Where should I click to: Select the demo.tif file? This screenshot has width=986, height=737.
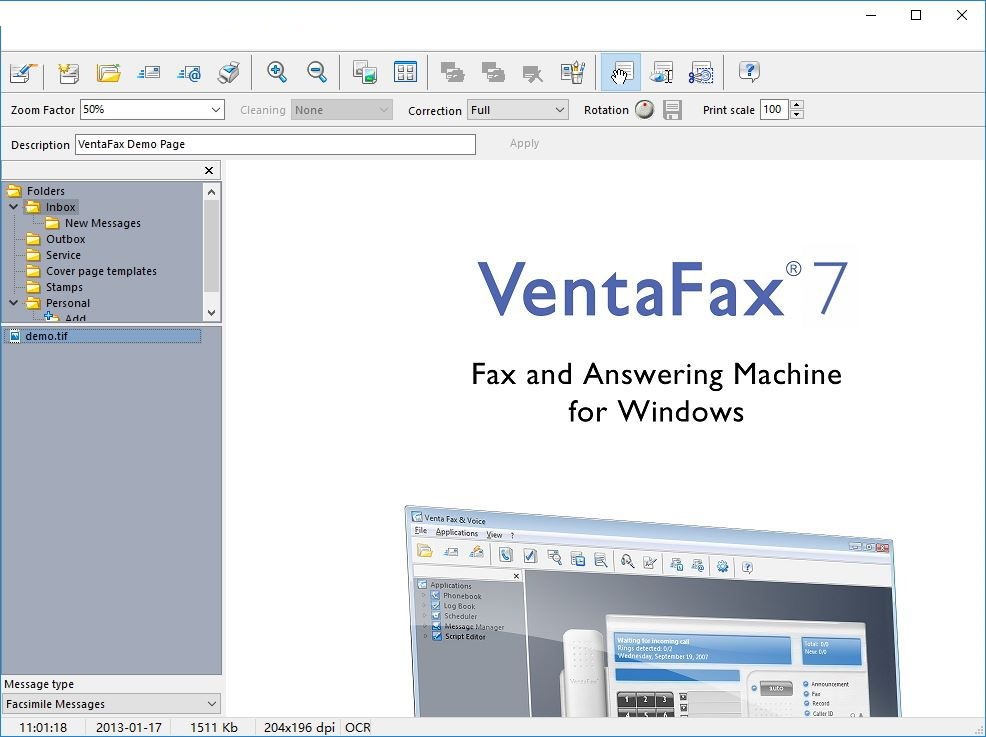46,336
